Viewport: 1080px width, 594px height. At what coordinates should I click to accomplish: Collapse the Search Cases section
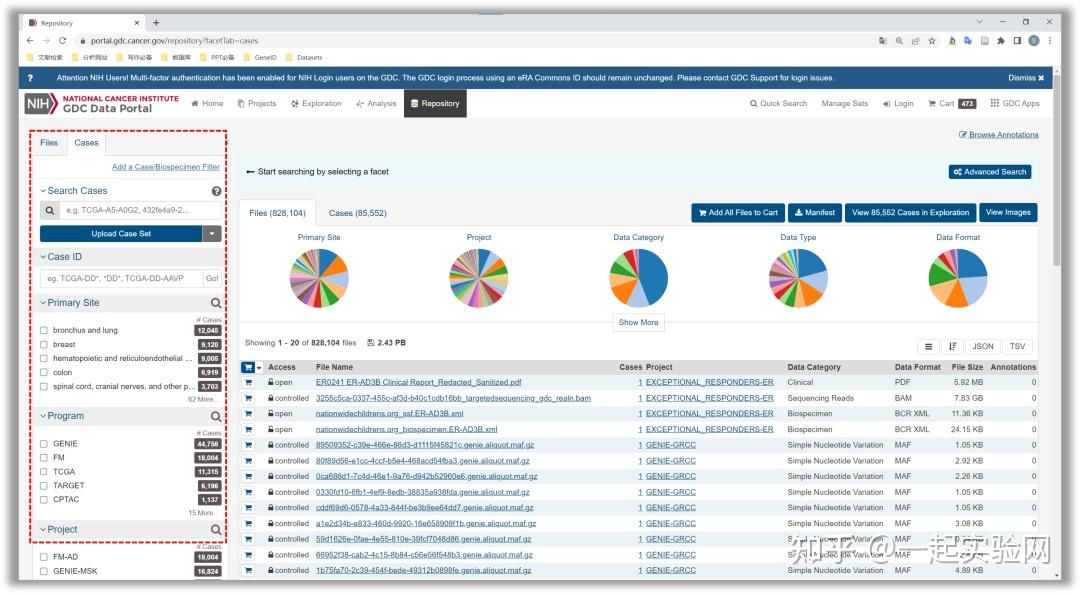tap(74, 191)
